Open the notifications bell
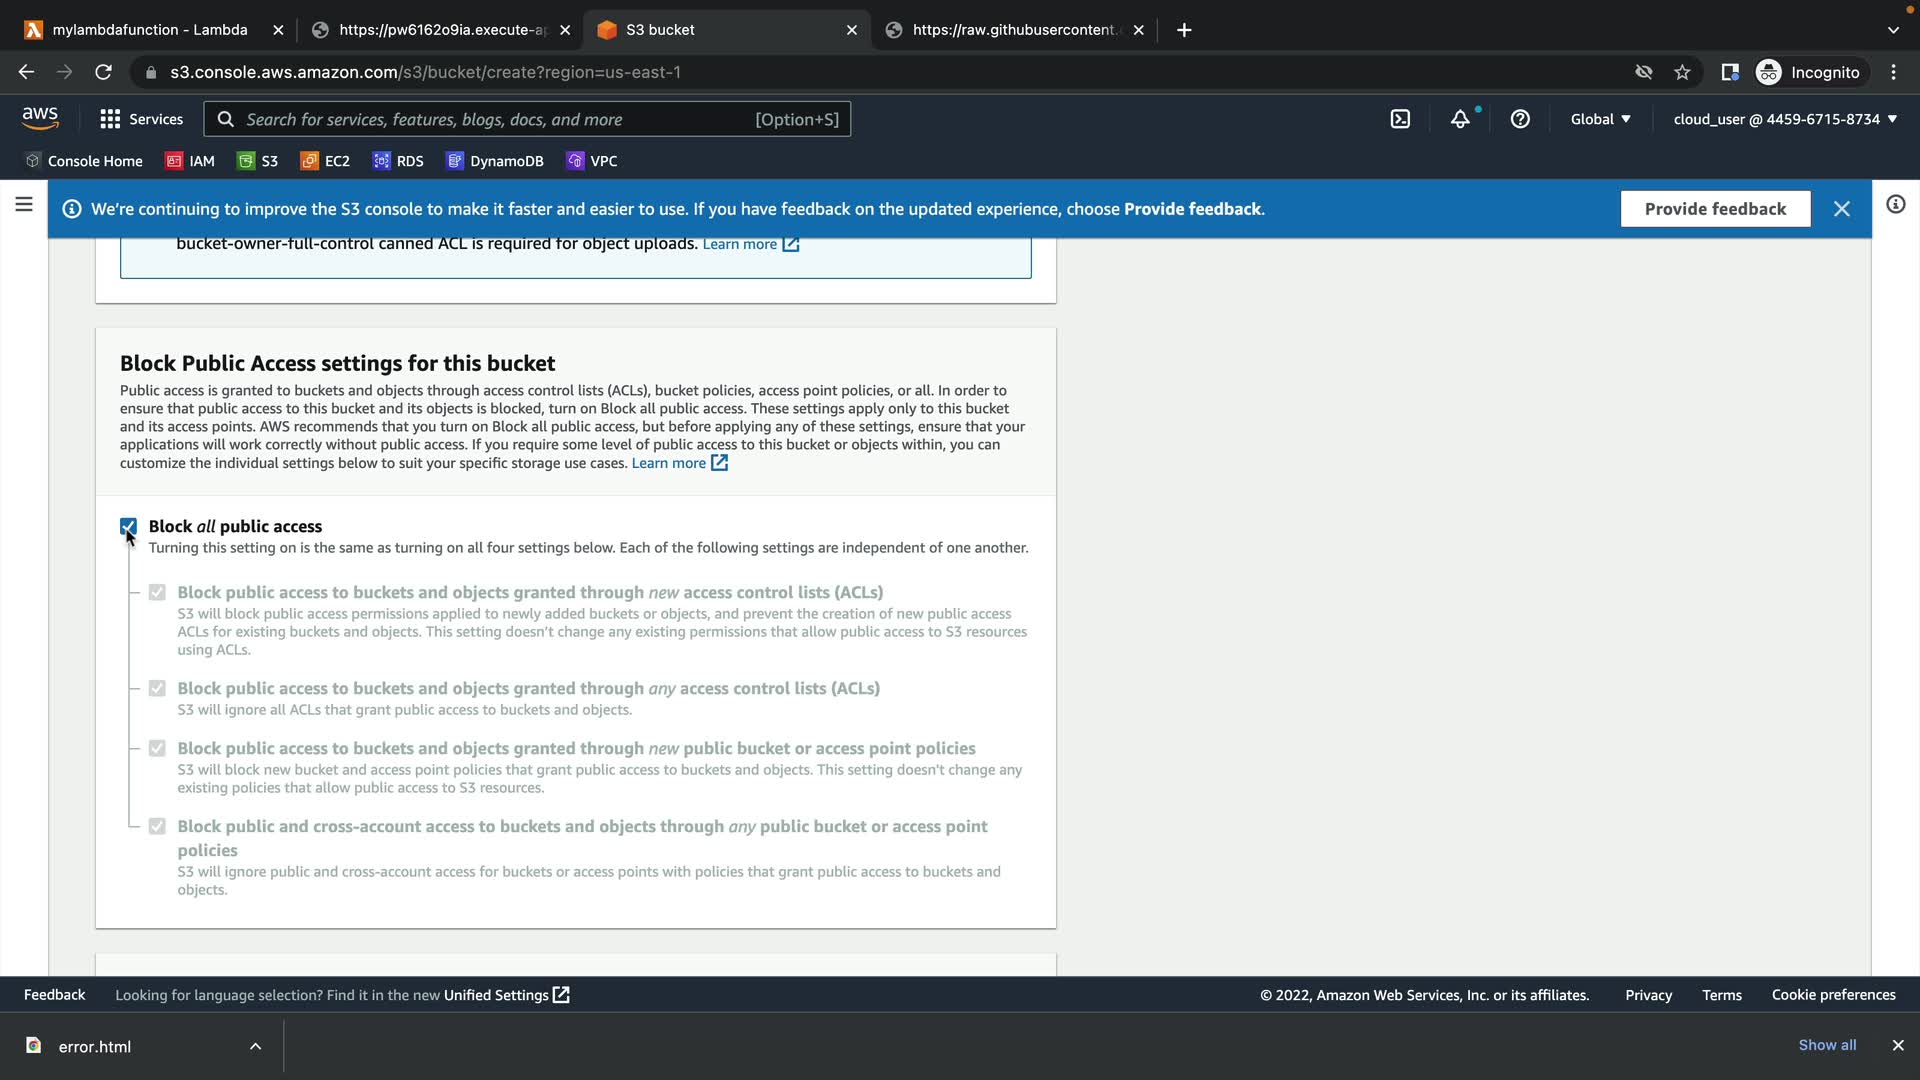 (x=1460, y=119)
